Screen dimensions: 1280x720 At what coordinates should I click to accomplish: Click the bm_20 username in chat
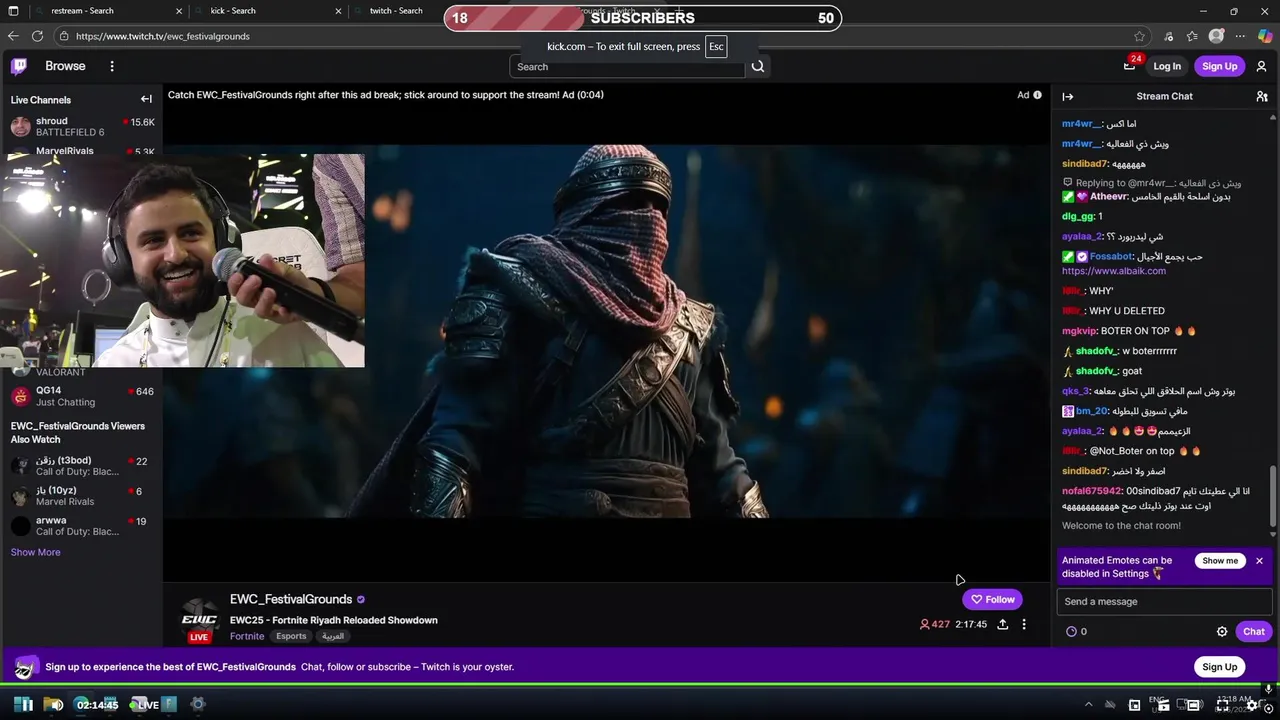pyautogui.click(x=1092, y=411)
